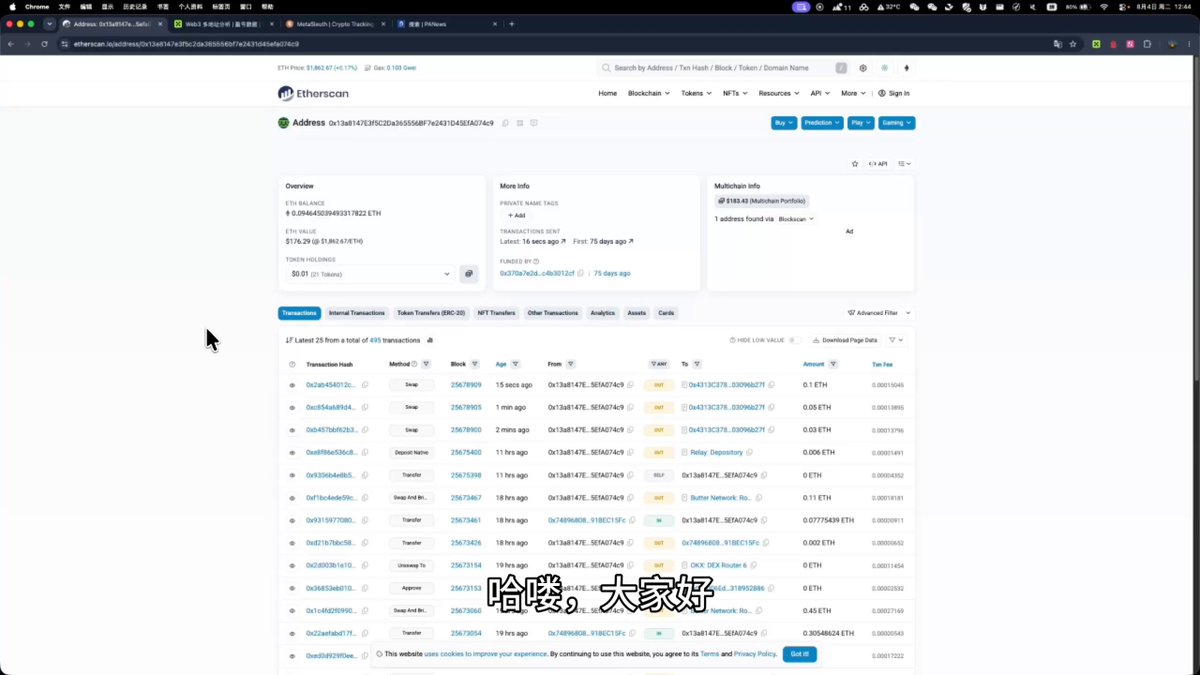
Task: Click the Etherscan logo
Action: [x=313, y=93]
